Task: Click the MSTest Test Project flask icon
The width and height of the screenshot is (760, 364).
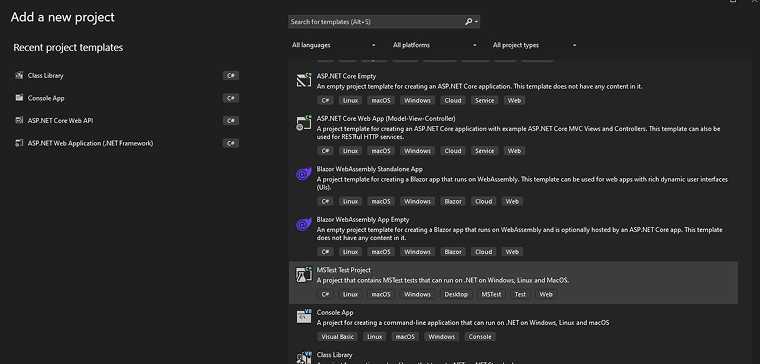Action: pos(304,274)
